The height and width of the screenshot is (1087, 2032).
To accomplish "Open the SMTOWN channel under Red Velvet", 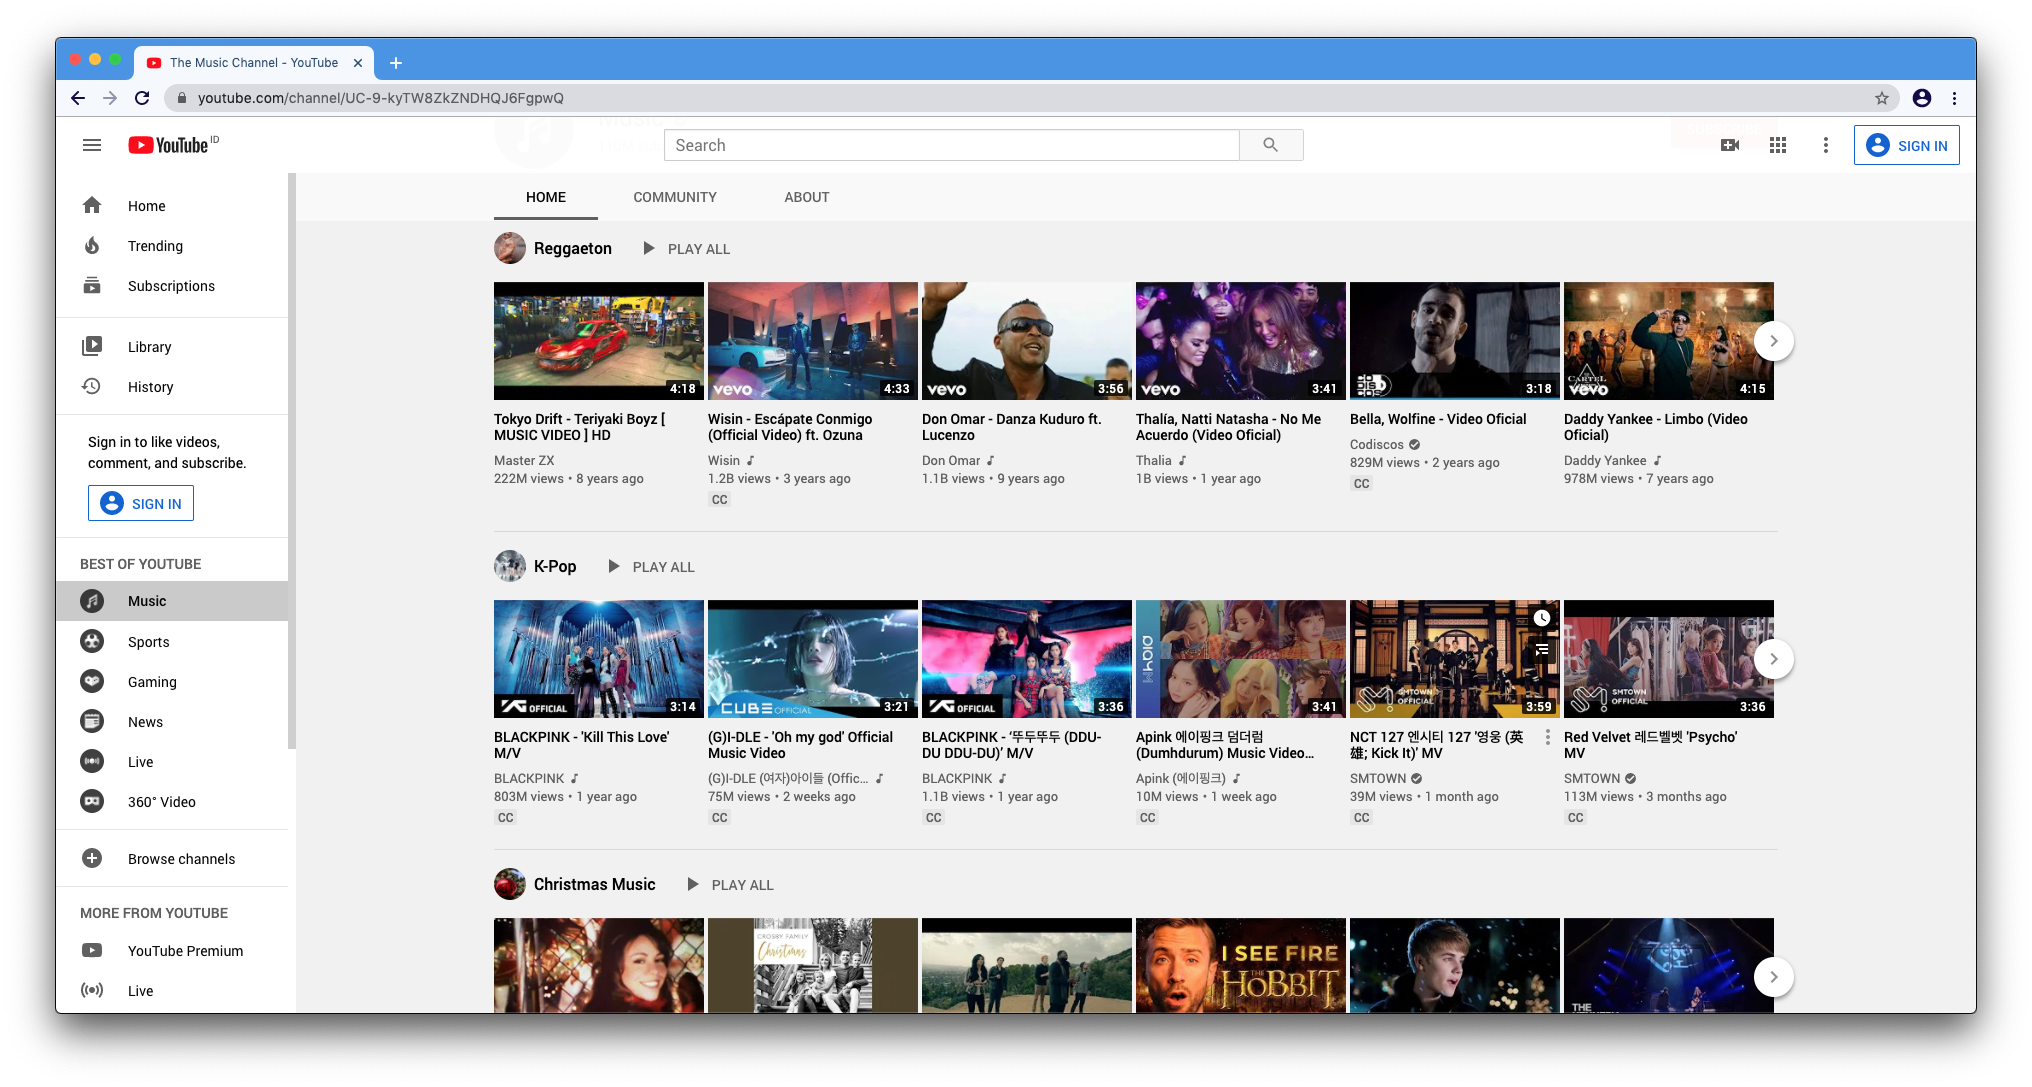I will tap(1592, 779).
